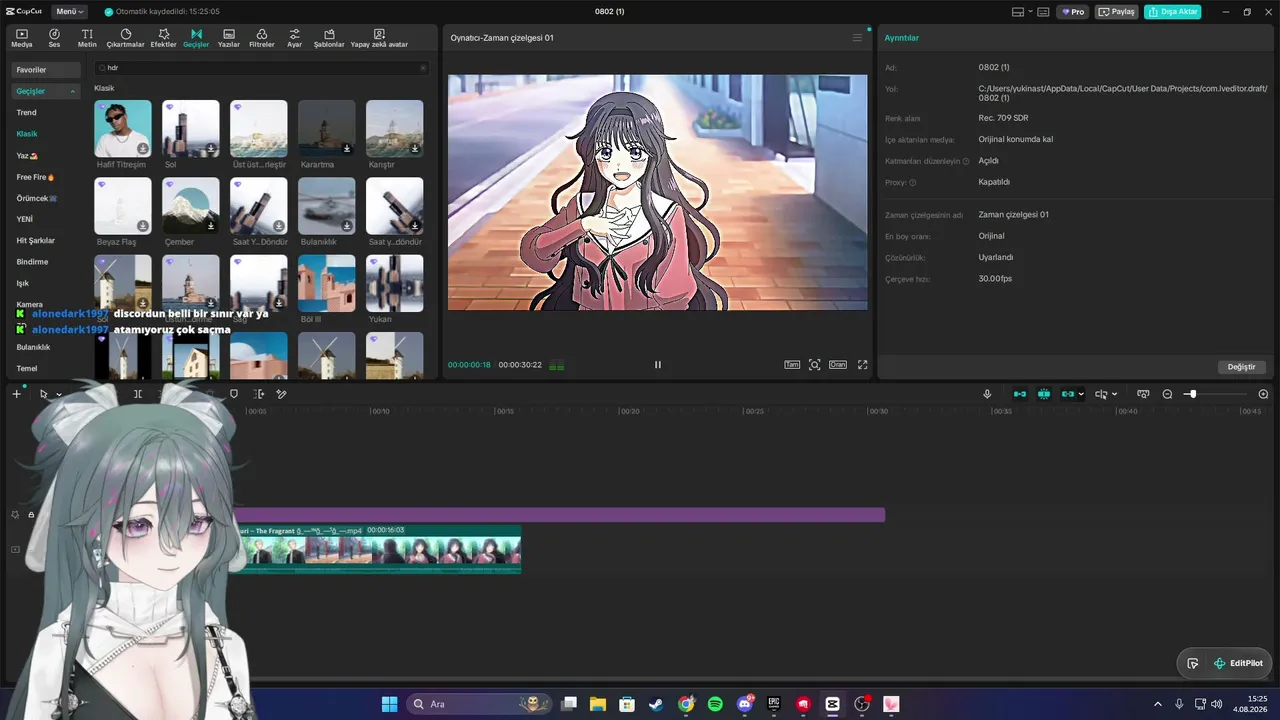
Task: Click the preview snapshot focus icon
Action: (815, 365)
